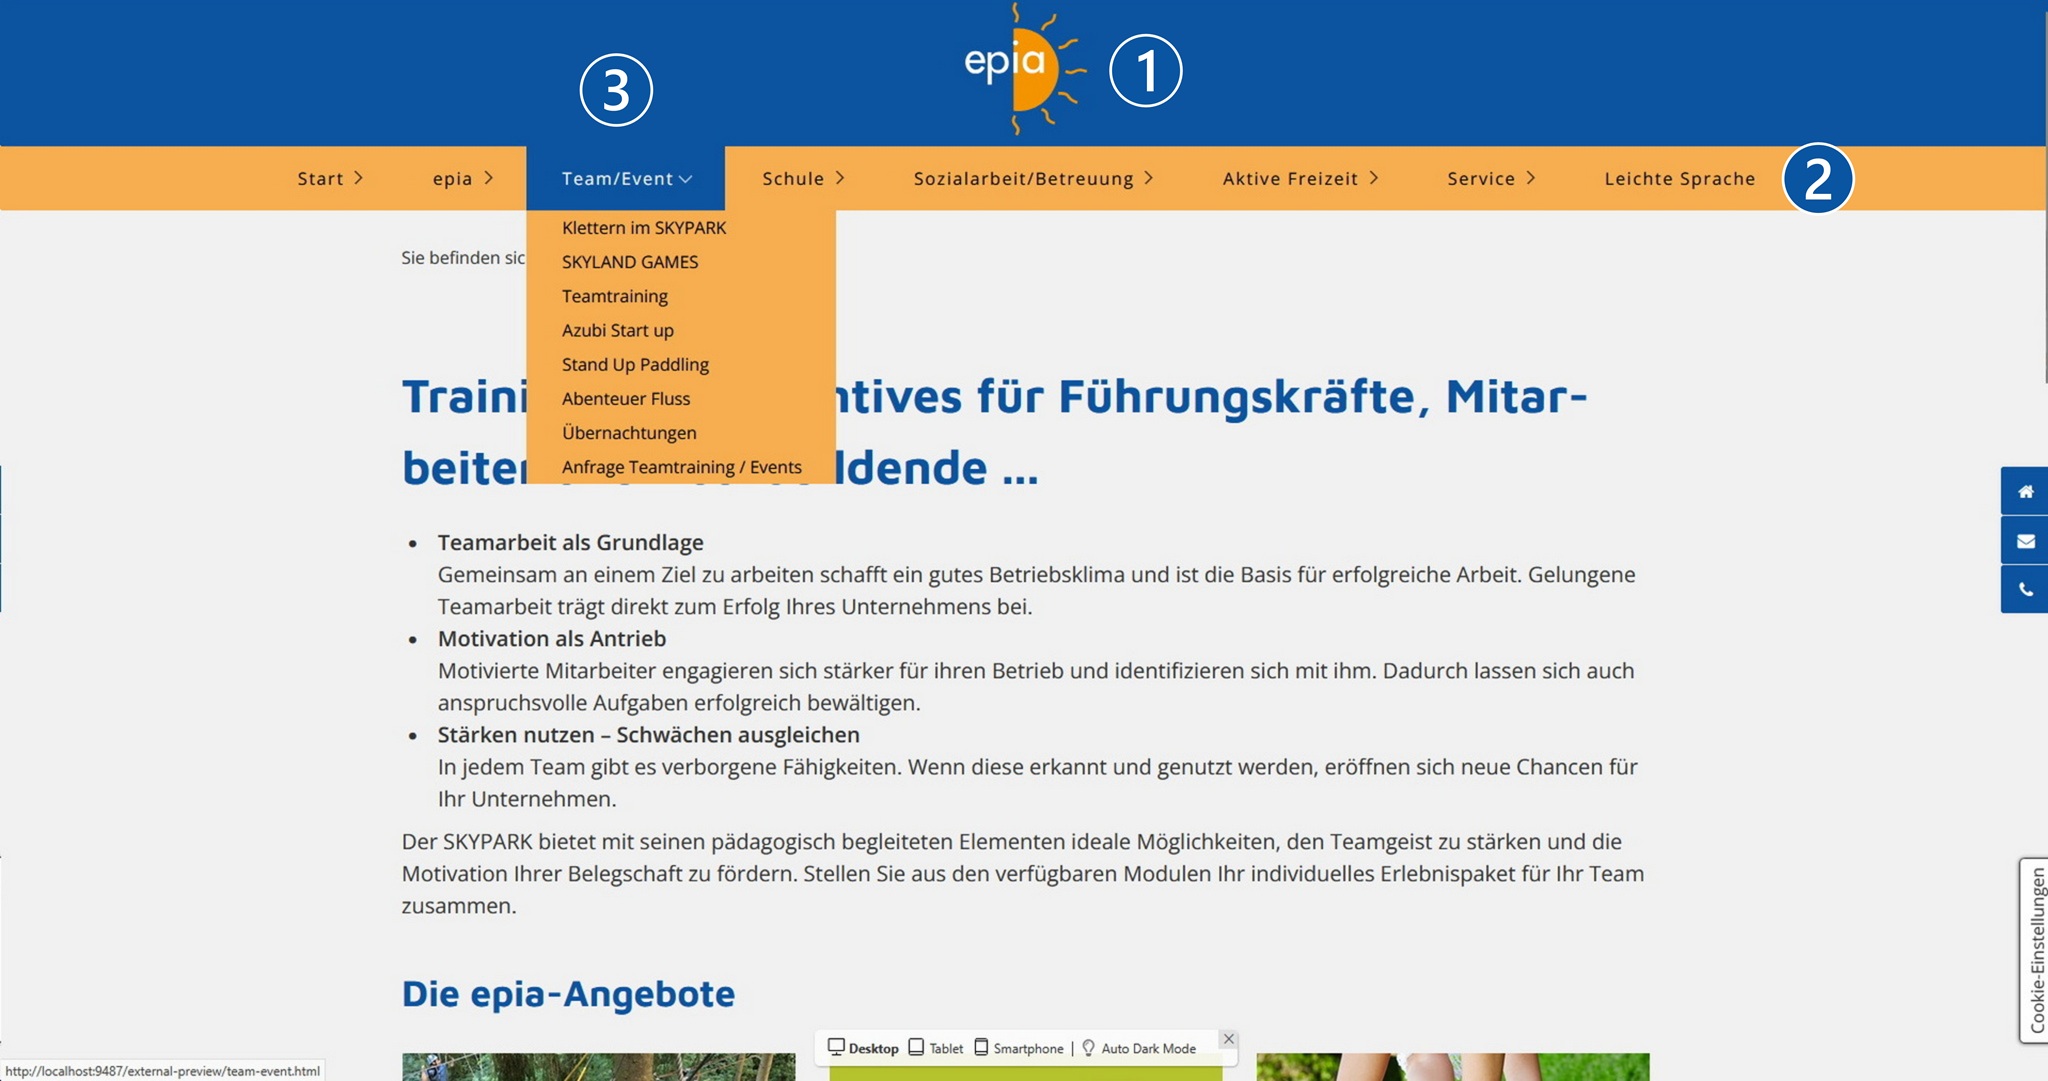Open Cookie-Einstellungen side tab

[x=2035, y=950]
